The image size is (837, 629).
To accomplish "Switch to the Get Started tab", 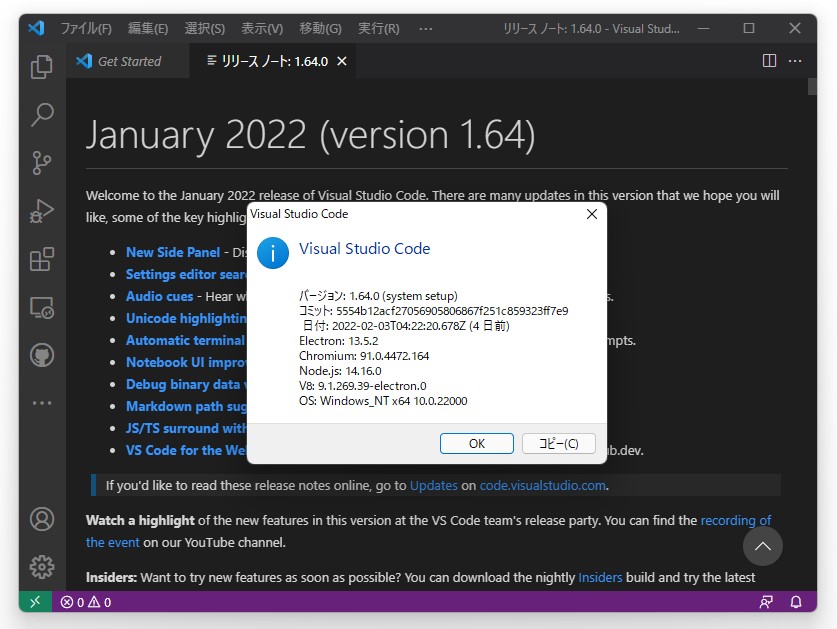I will [124, 60].
